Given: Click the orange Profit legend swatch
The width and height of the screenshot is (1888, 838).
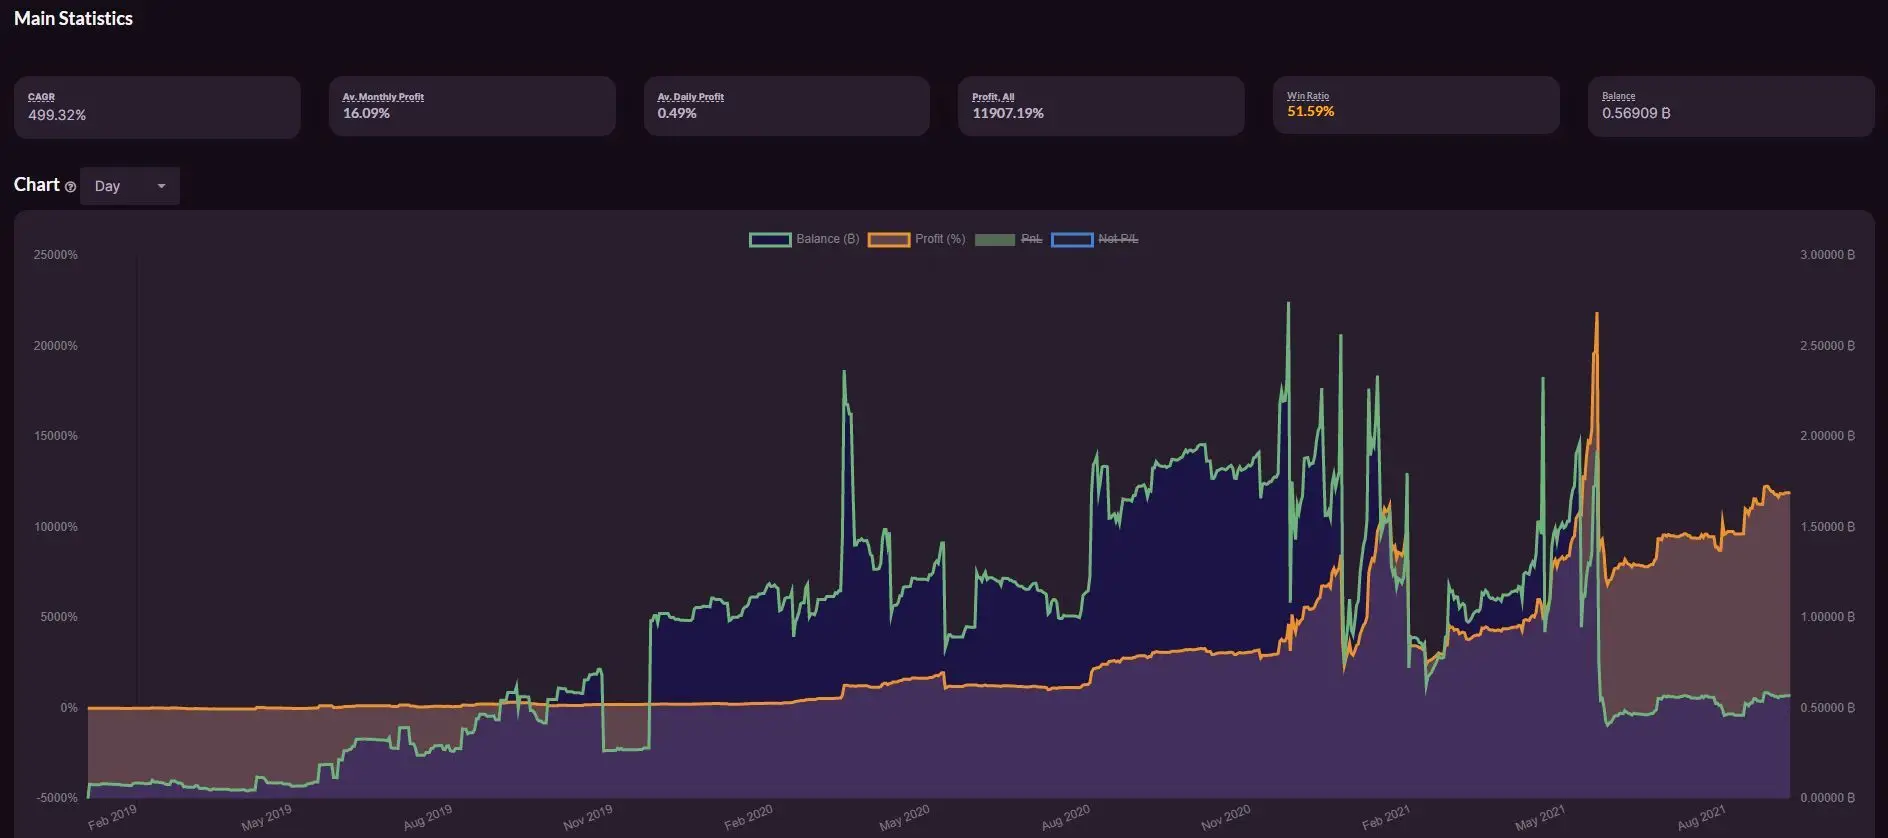Looking at the screenshot, I should coord(889,239).
